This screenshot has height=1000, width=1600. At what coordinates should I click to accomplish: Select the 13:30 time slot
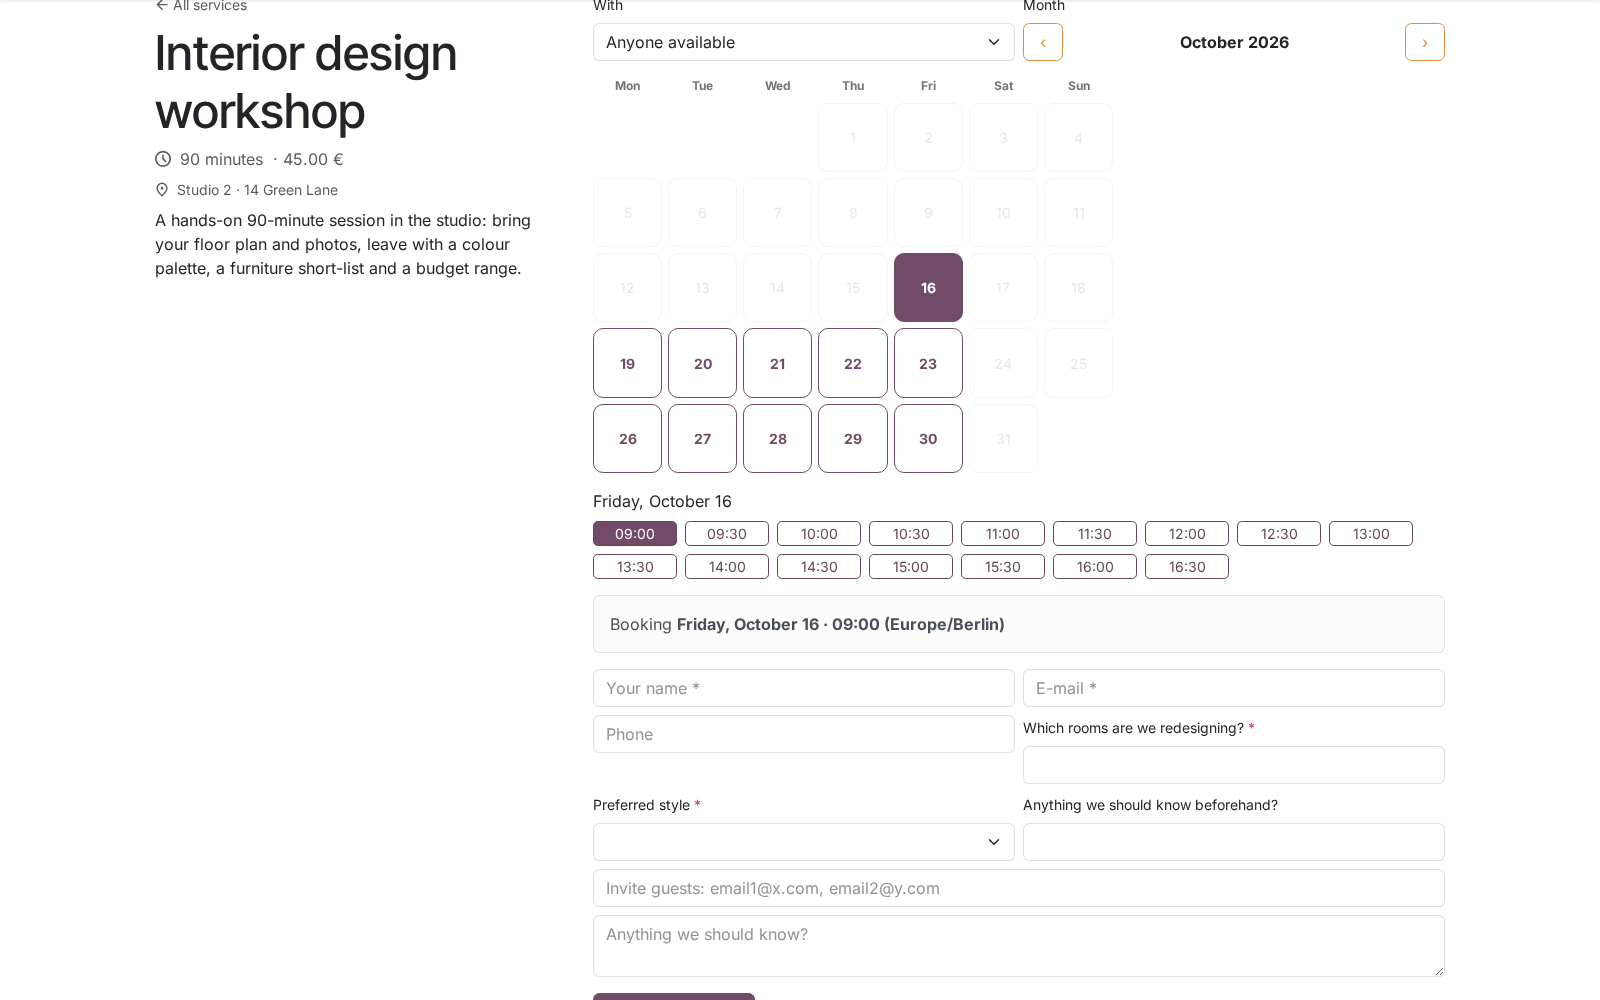(x=635, y=567)
